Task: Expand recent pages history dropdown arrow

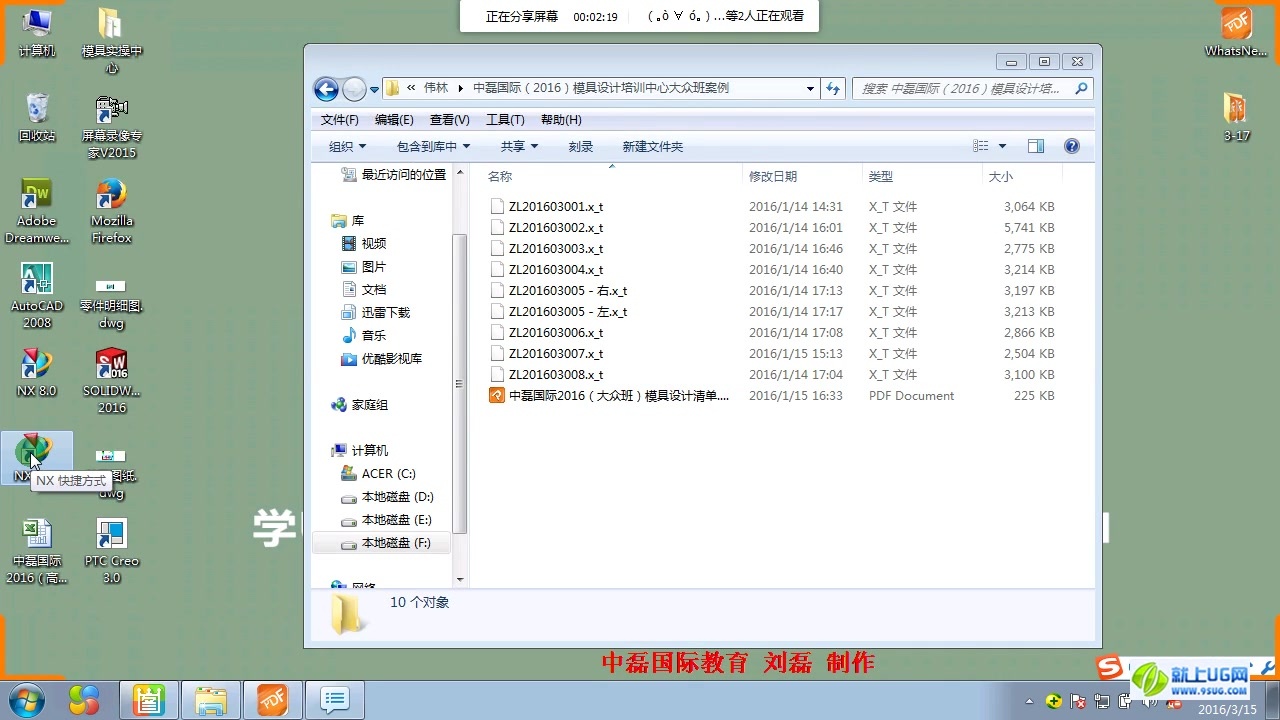Action: (x=375, y=89)
